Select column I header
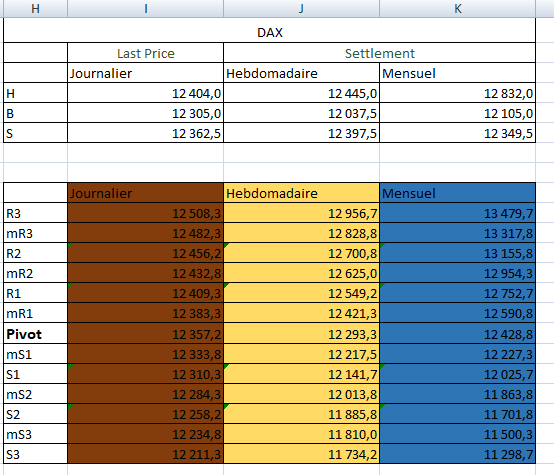This screenshot has height=475, width=554. (146, 8)
